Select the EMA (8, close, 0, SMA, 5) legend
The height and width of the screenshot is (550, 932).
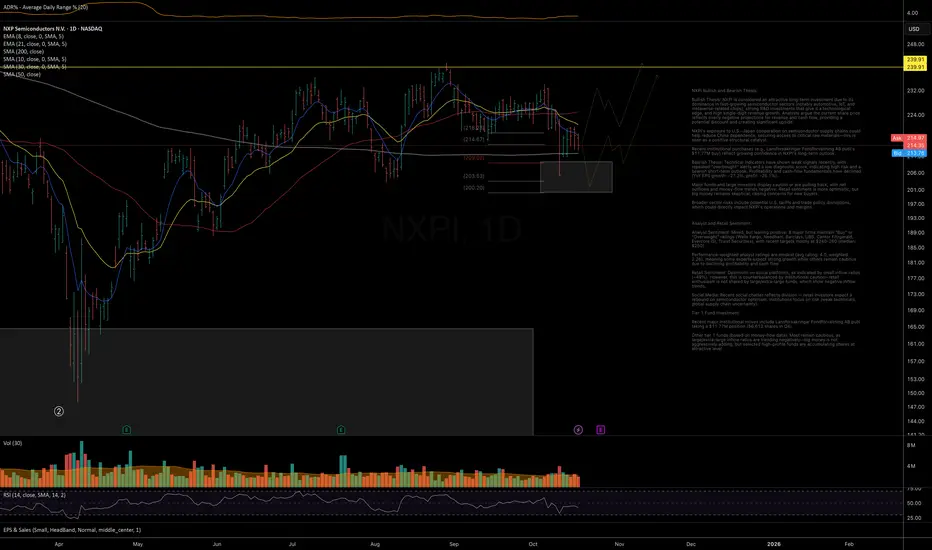tap(33, 36)
